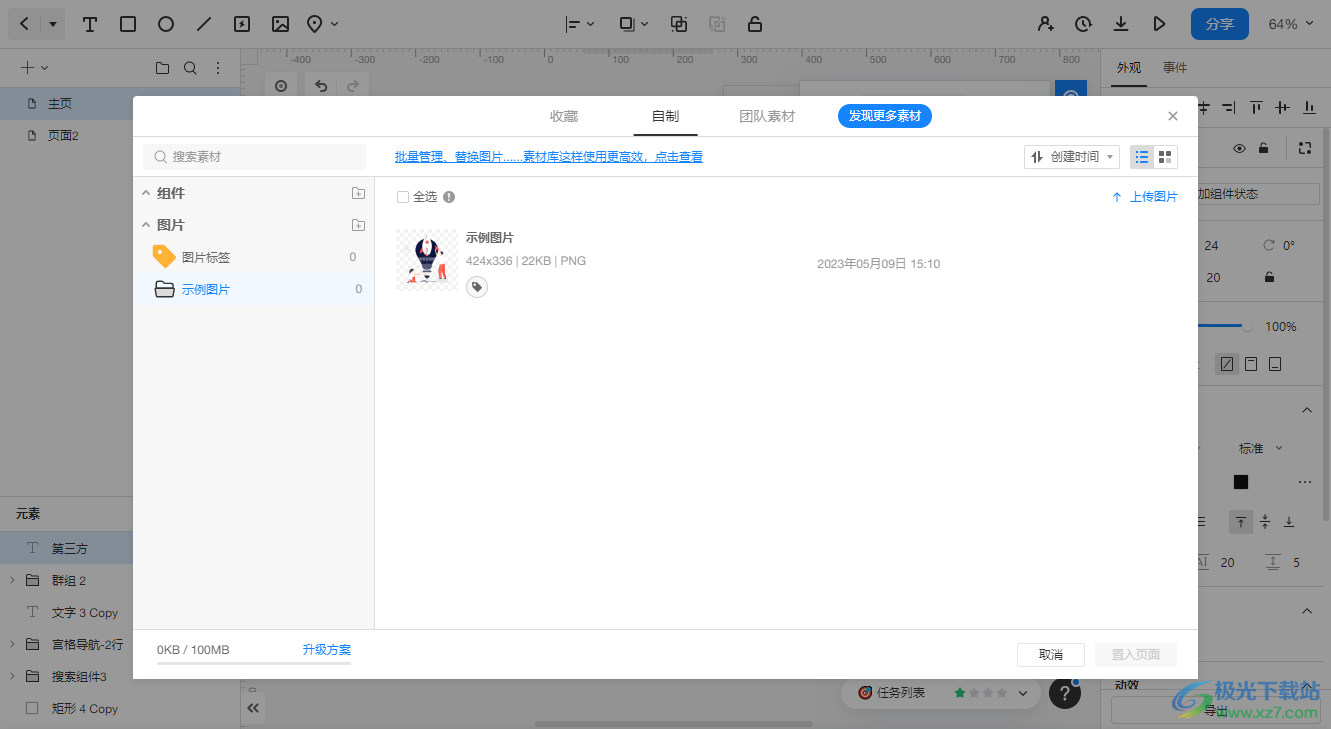The width and height of the screenshot is (1331, 729).
Task: Select the Line drawing tool
Action: pos(202,23)
